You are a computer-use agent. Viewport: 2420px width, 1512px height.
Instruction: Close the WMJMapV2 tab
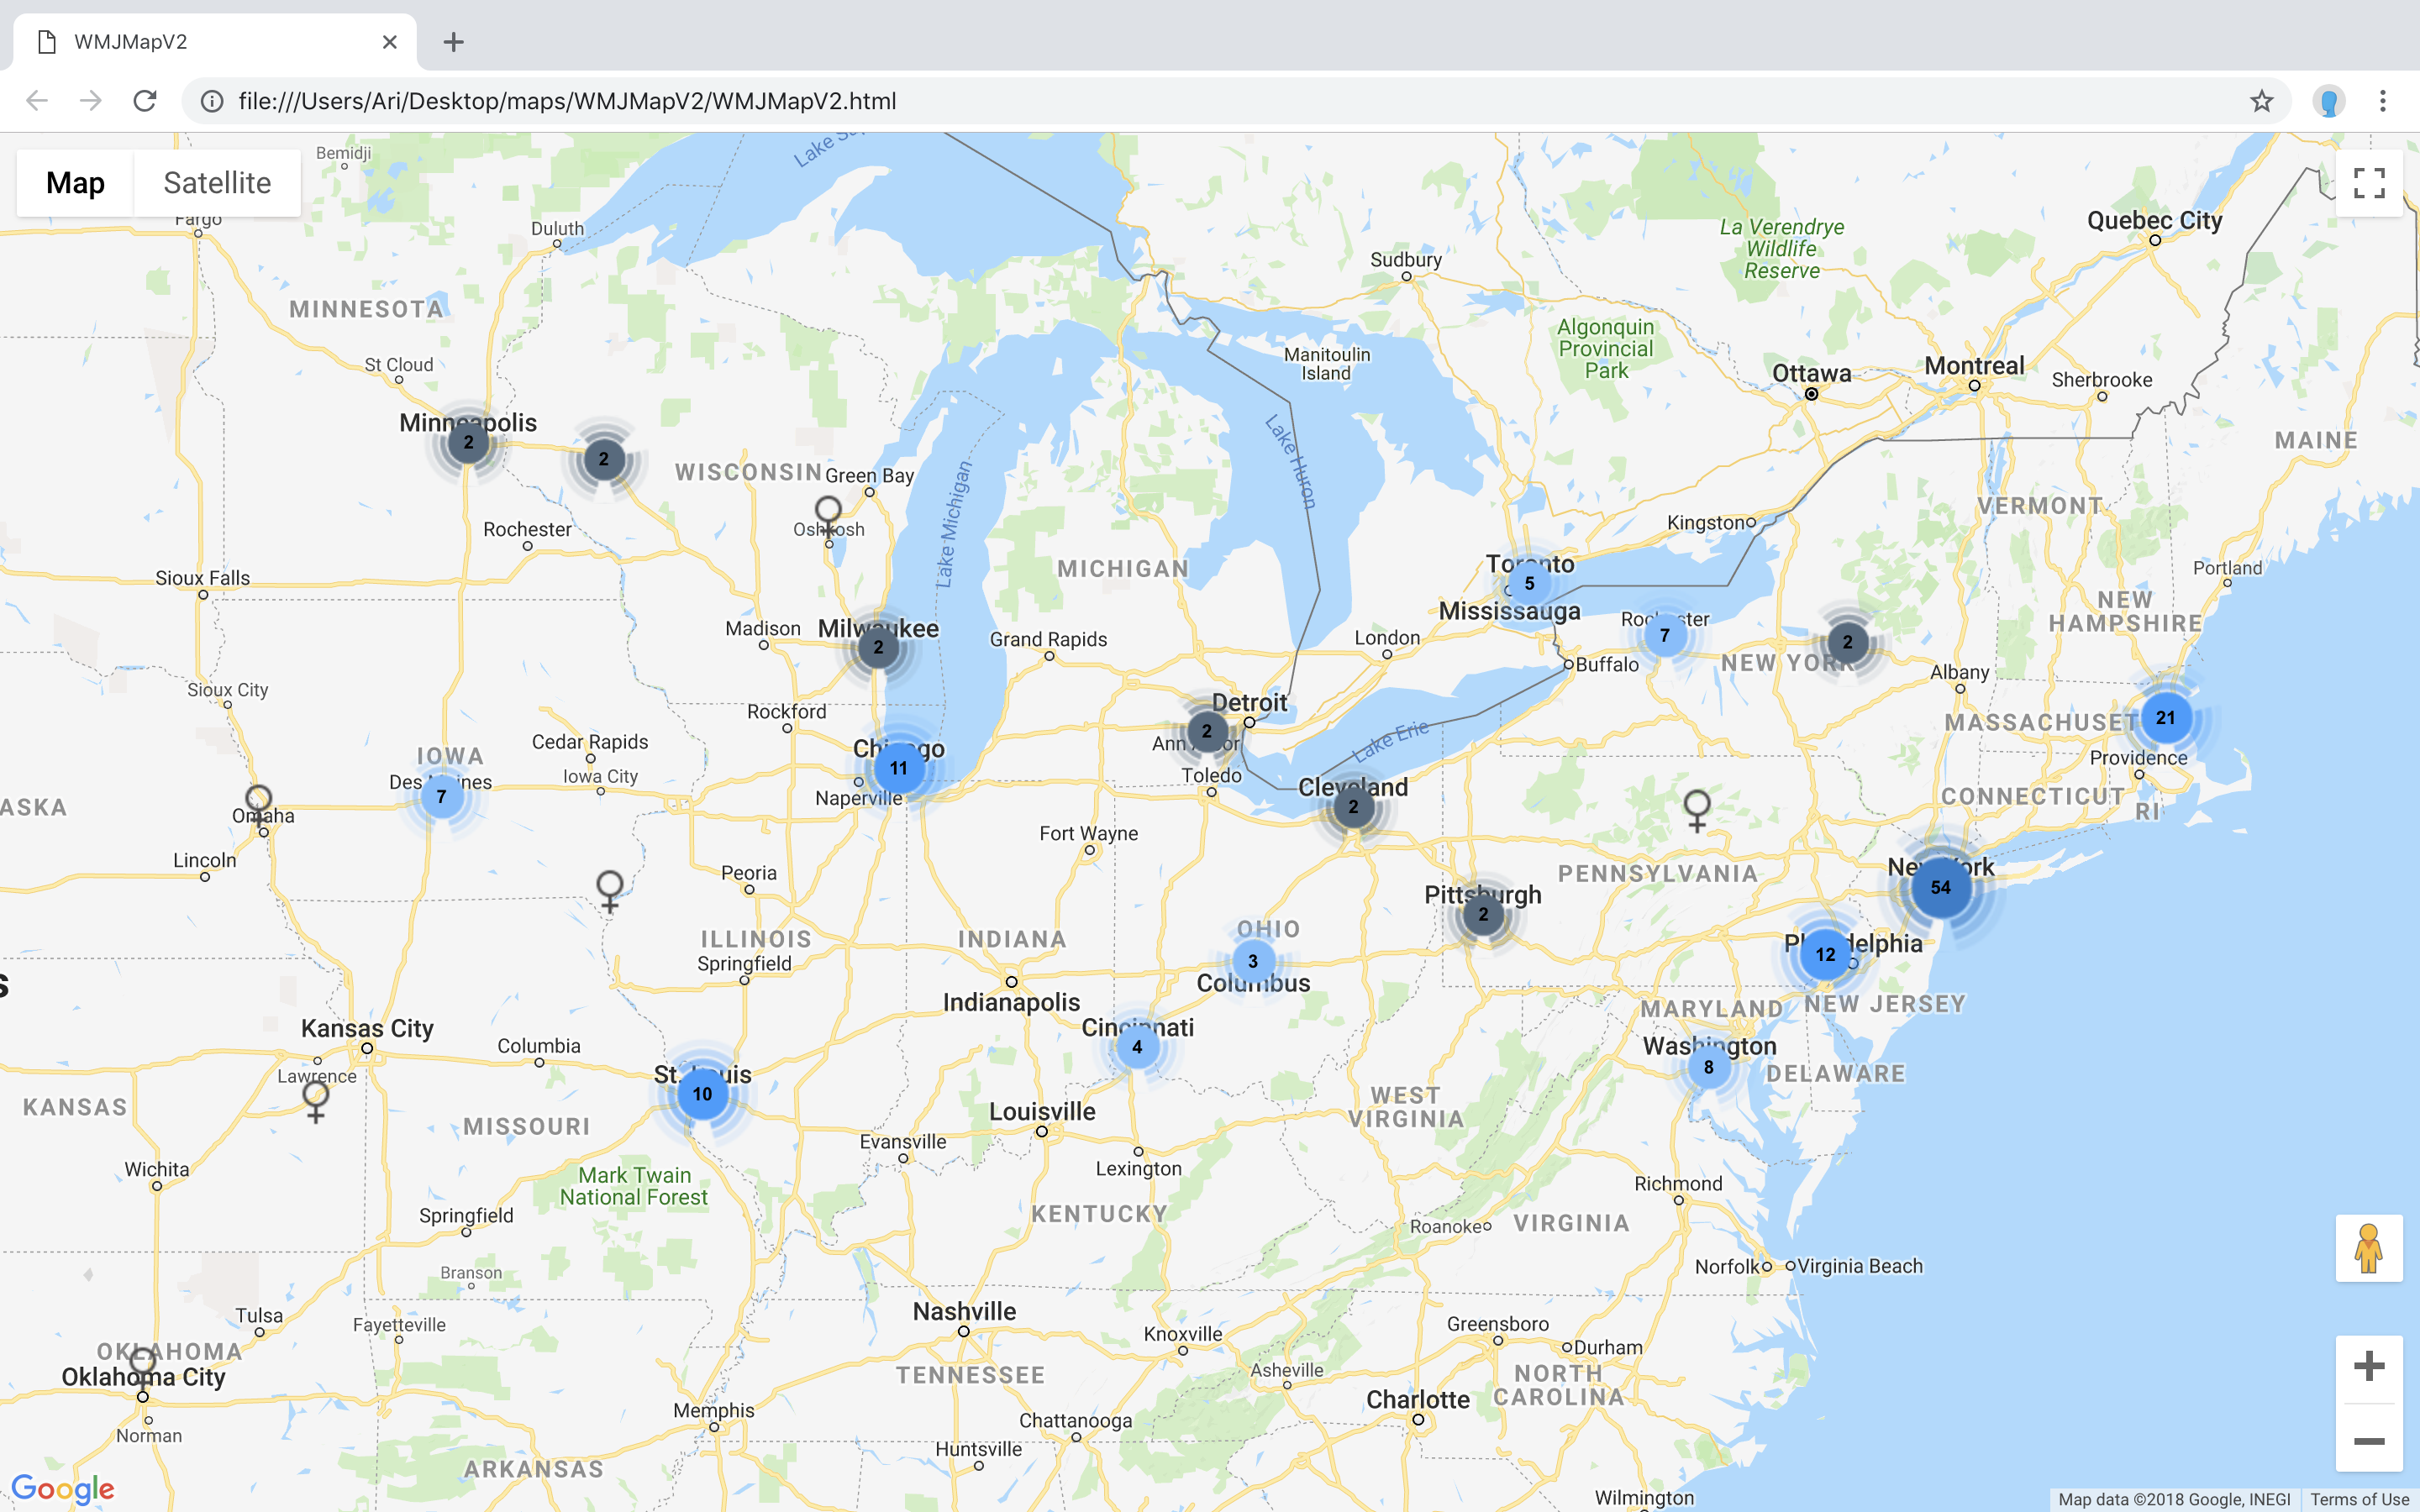pyautogui.click(x=390, y=42)
